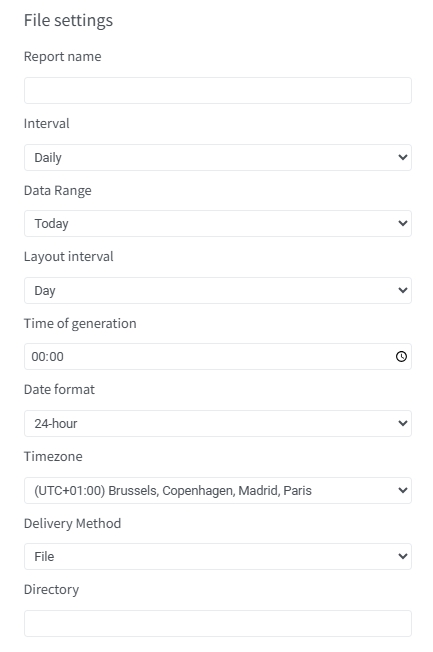Open the Date format dropdown showing 24-hour
The image size is (433, 652).
218,423
